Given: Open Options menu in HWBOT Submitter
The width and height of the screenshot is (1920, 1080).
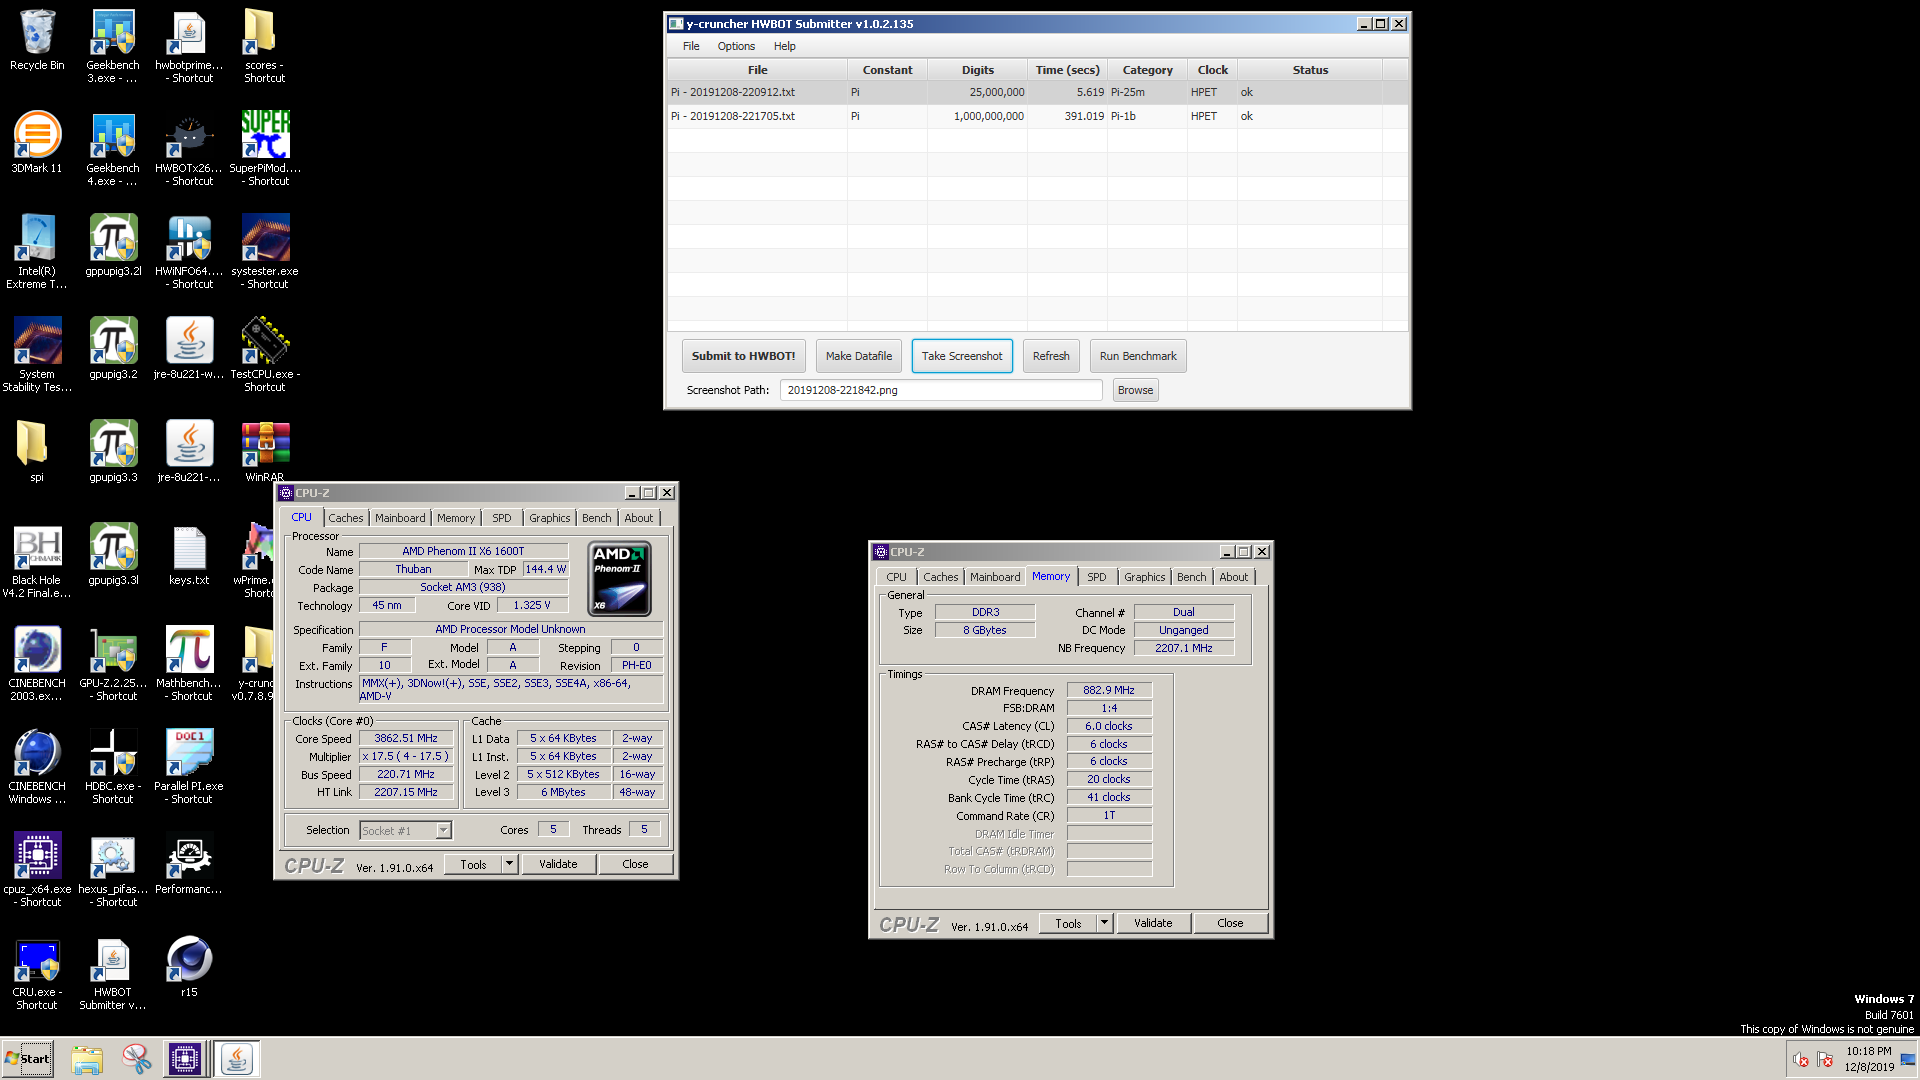Looking at the screenshot, I should point(736,46).
